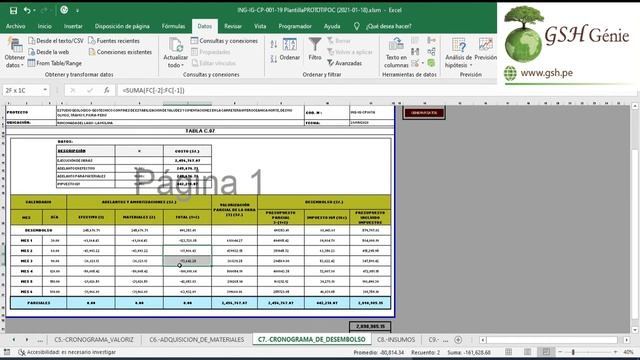The width and height of the screenshot is (640, 360).
Task: Open the Programador ribbon tab
Action: click(295, 26)
